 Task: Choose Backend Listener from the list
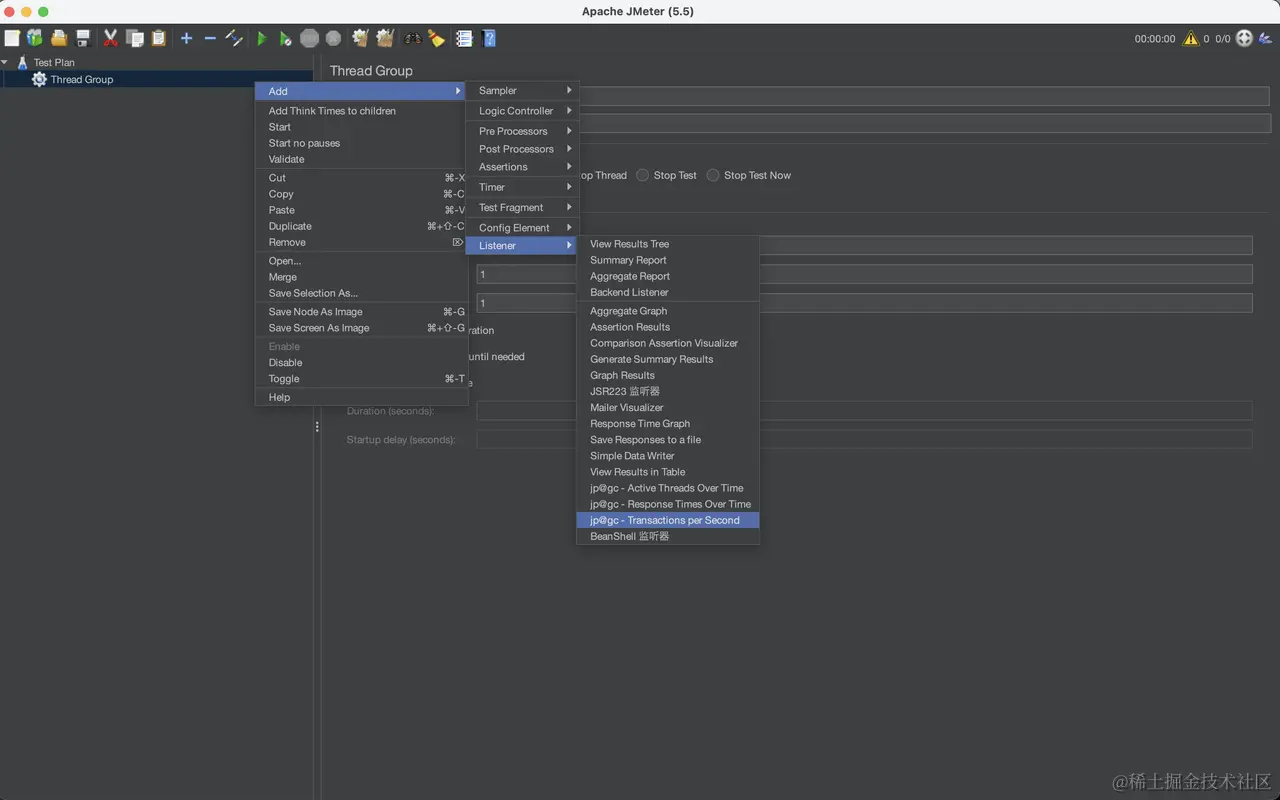[668, 292]
